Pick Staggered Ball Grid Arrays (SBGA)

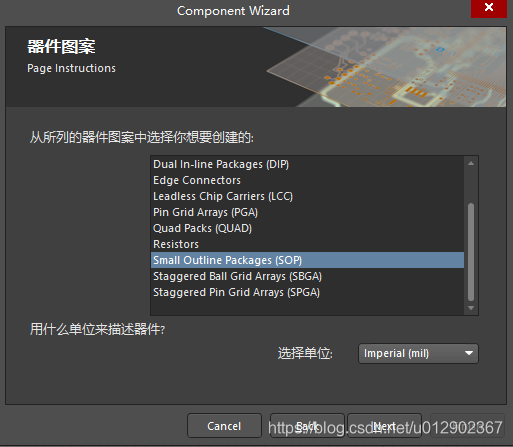pos(307,276)
